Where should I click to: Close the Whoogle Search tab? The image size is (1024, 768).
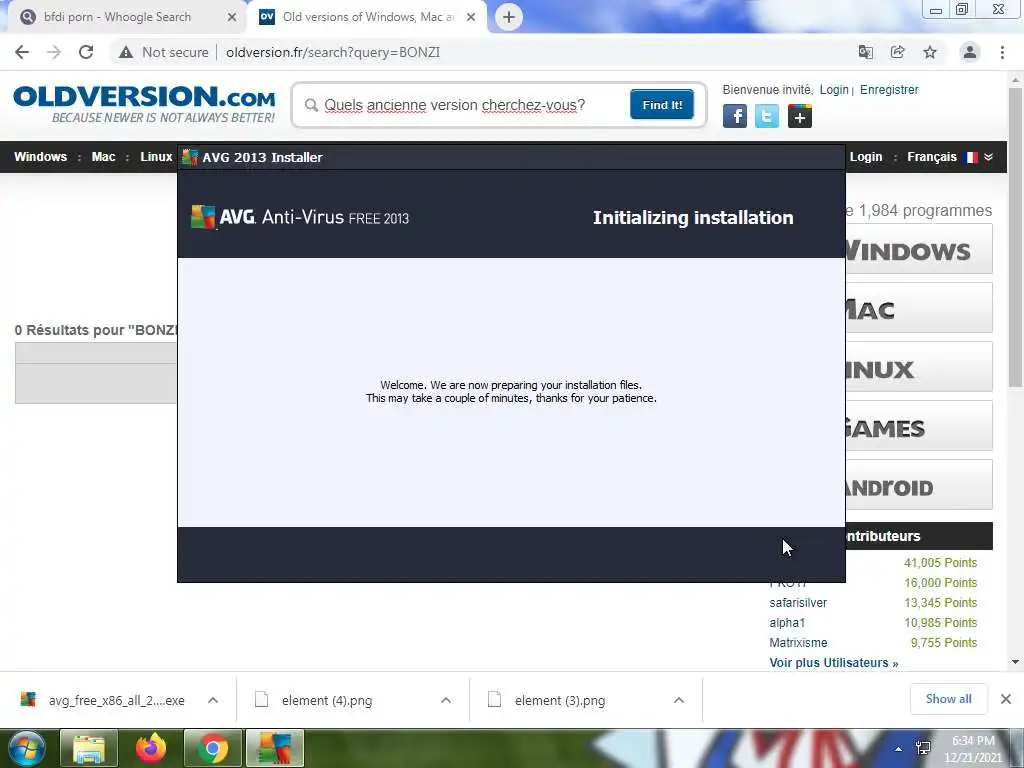(232, 17)
